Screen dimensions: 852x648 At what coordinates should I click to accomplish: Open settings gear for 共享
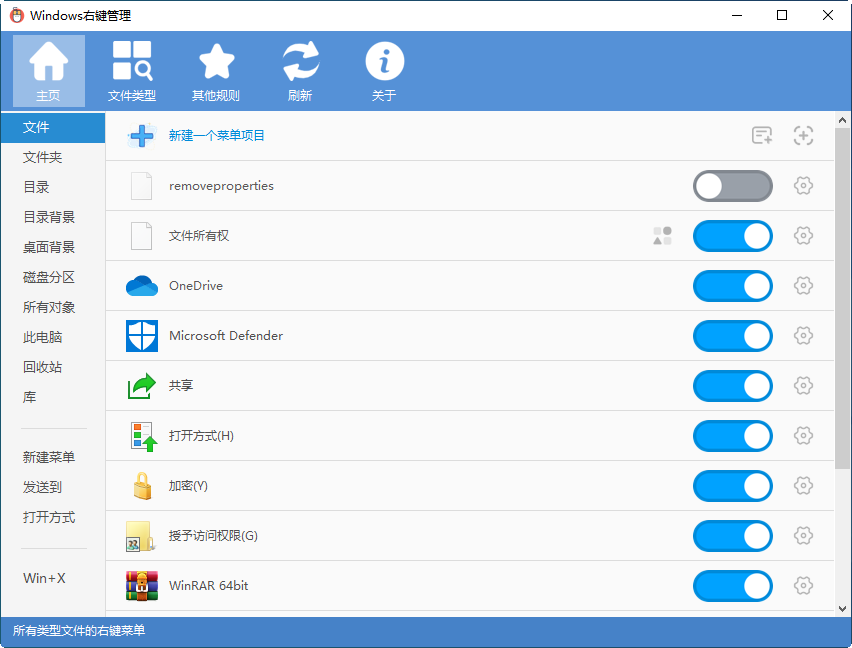pyautogui.click(x=803, y=386)
